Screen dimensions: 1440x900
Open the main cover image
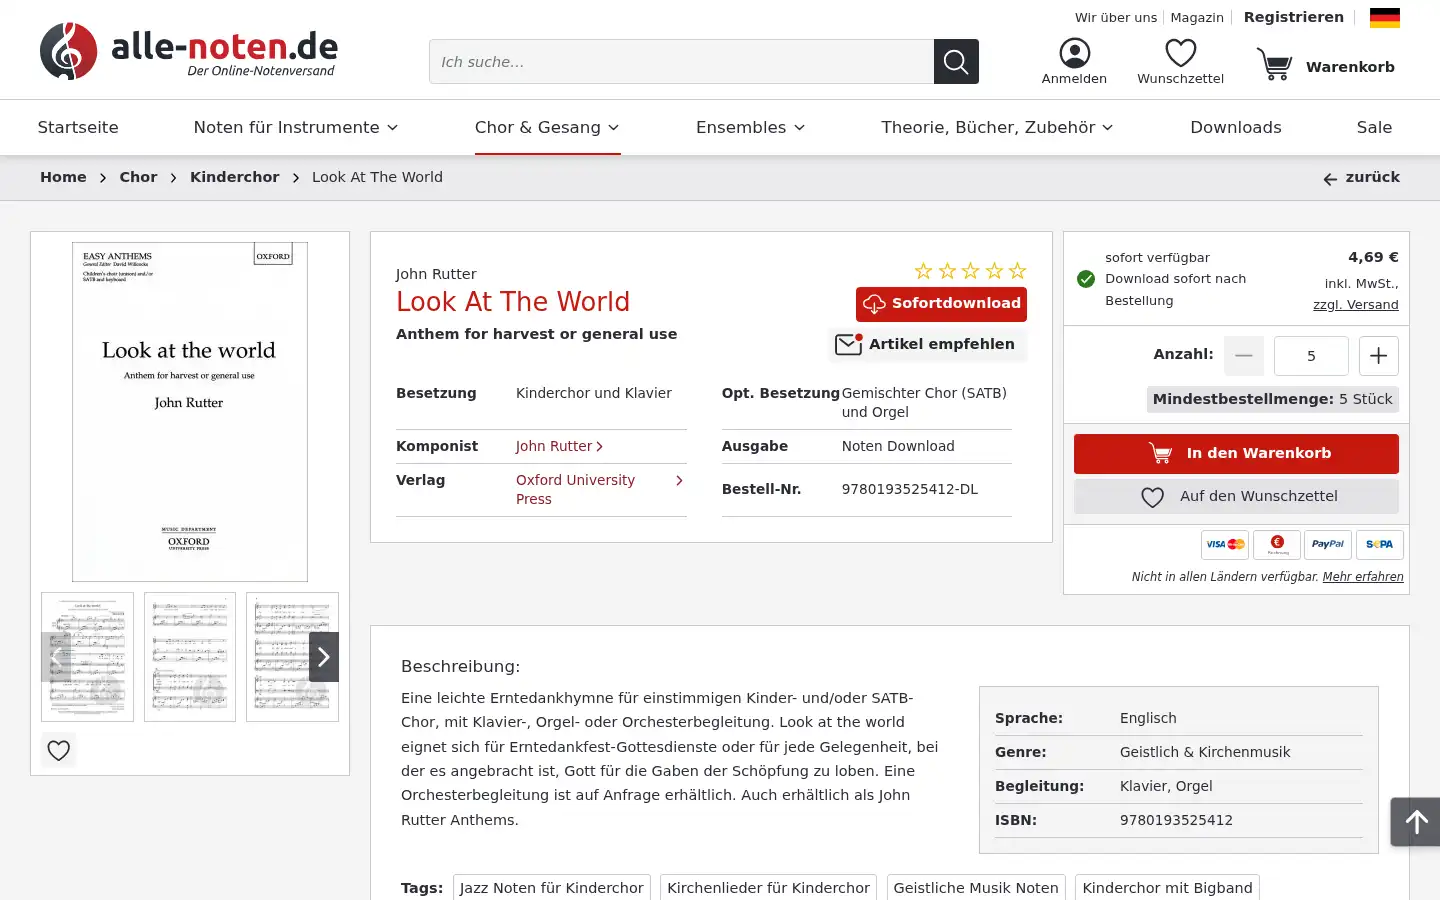click(x=190, y=412)
